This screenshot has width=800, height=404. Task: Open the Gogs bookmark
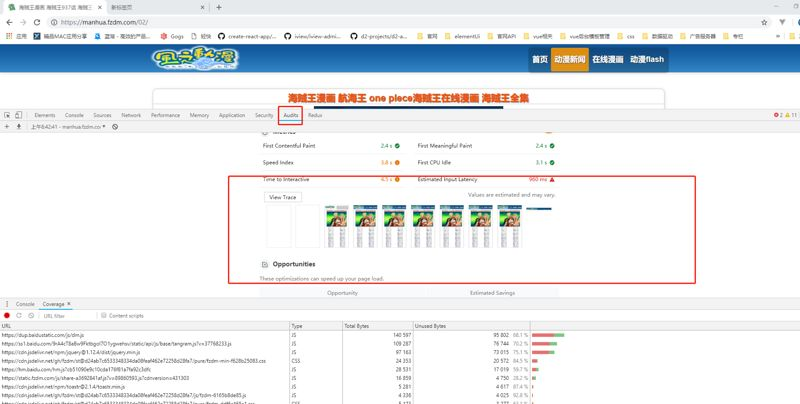[172, 36]
